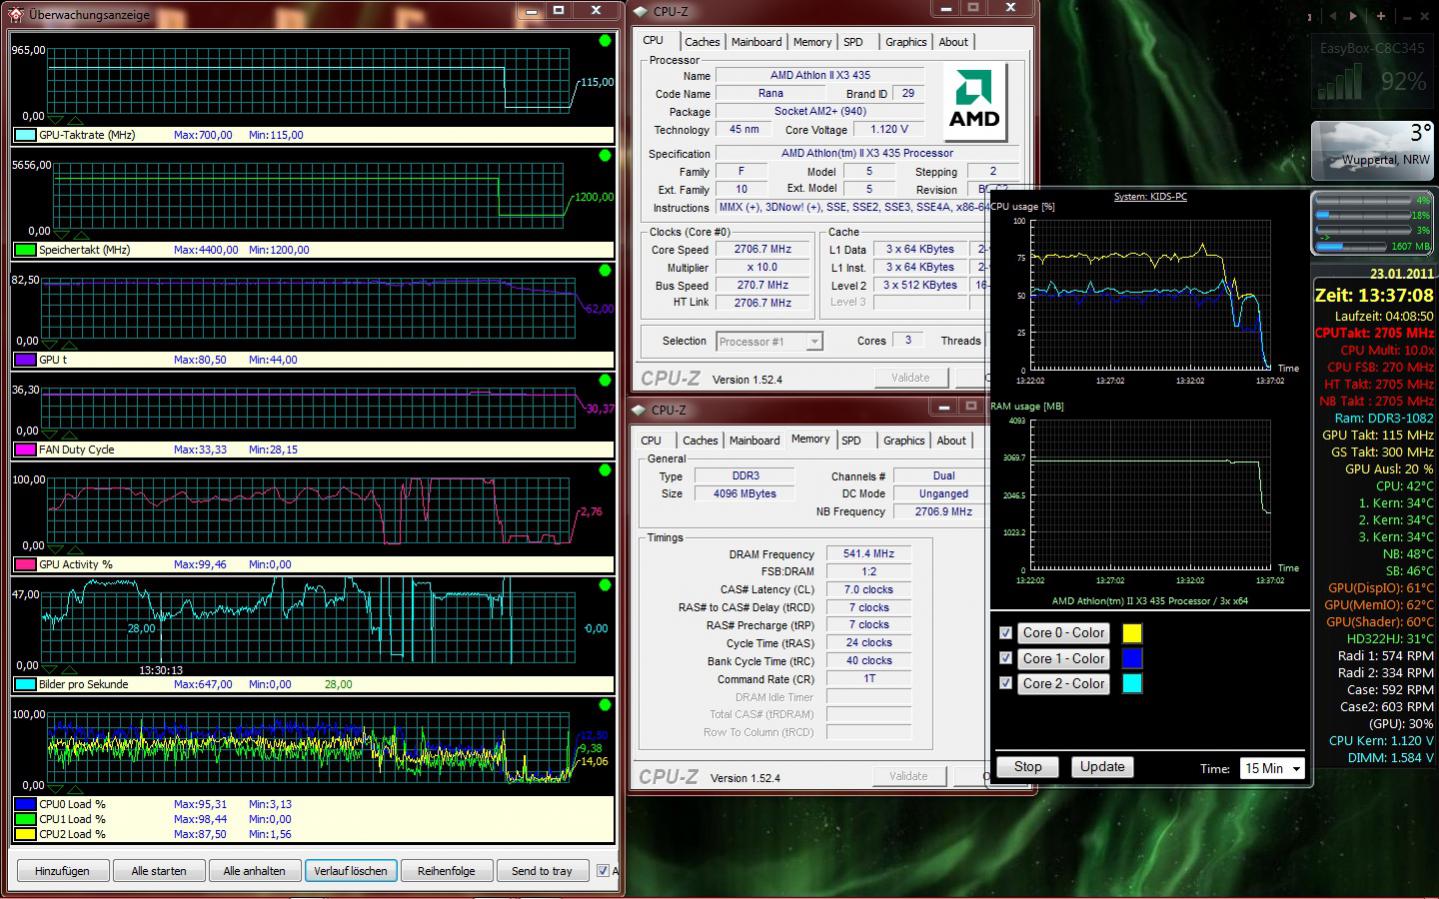The height and width of the screenshot is (899, 1439).
Task: Click down triangle under GPU Activity graph
Action: (x=56, y=550)
